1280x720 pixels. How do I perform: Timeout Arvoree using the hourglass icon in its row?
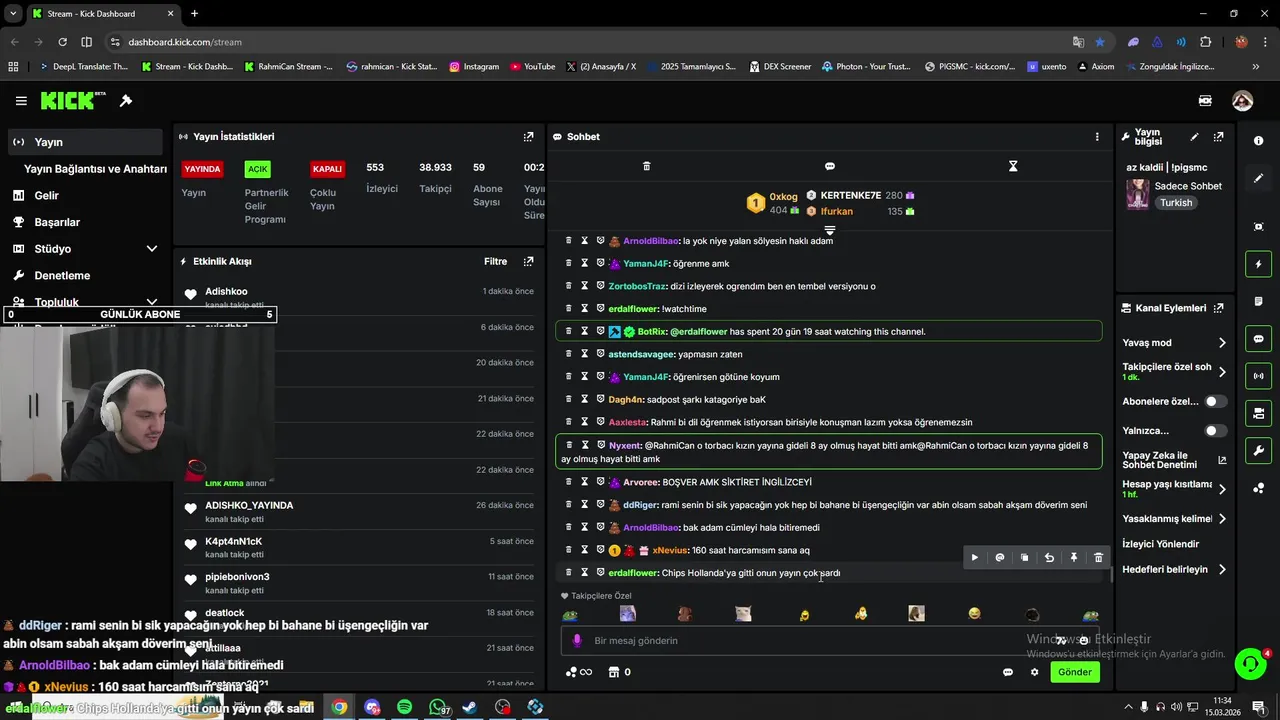click(584, 482)
